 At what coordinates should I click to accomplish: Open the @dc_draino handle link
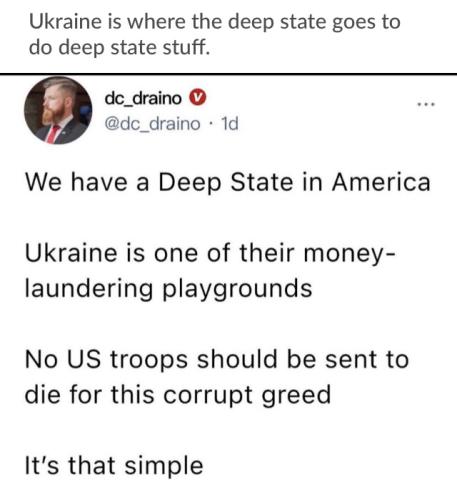152,124
